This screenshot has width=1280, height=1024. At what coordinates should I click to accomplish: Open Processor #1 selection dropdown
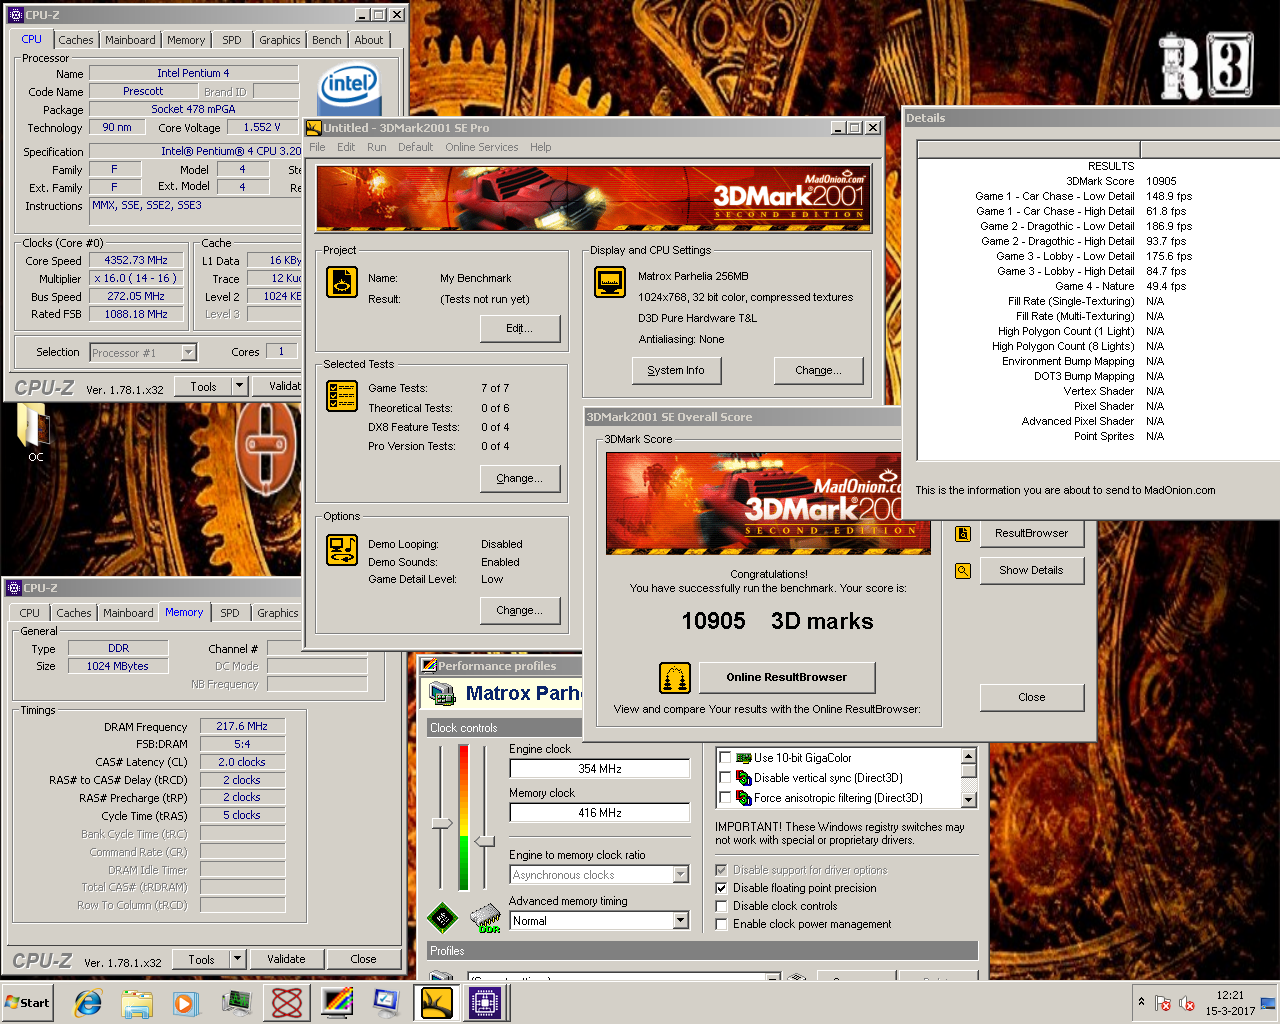[188, 352]
